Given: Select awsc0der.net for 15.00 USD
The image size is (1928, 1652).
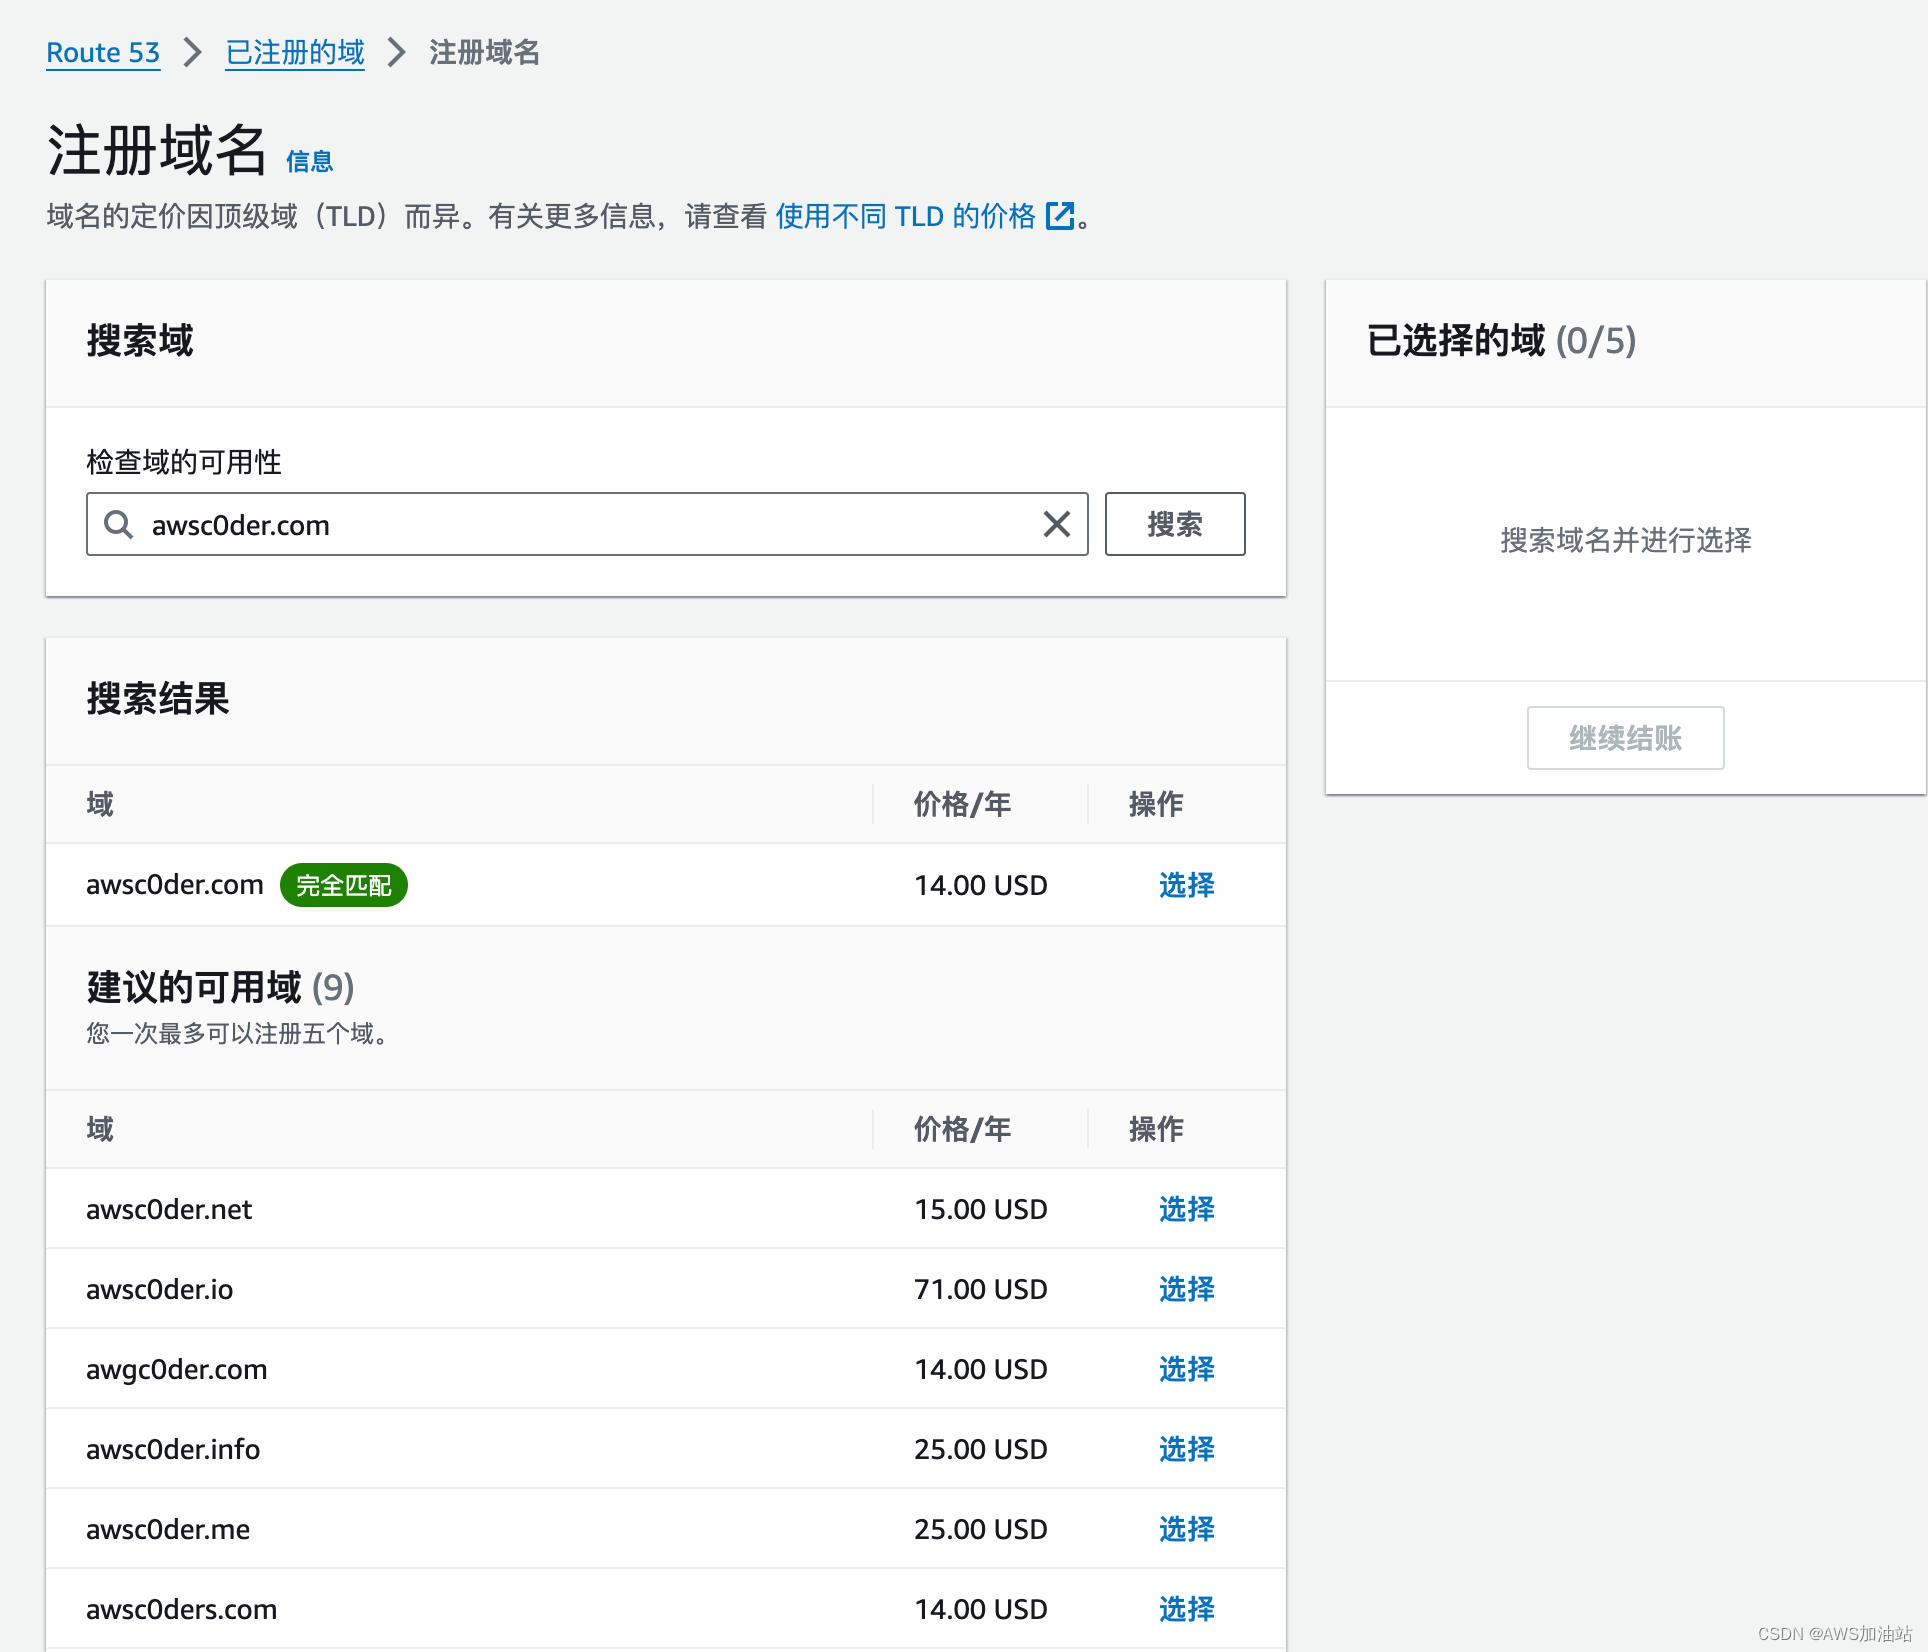Looking at the screenshot, I should [x=1186, y=1209].
